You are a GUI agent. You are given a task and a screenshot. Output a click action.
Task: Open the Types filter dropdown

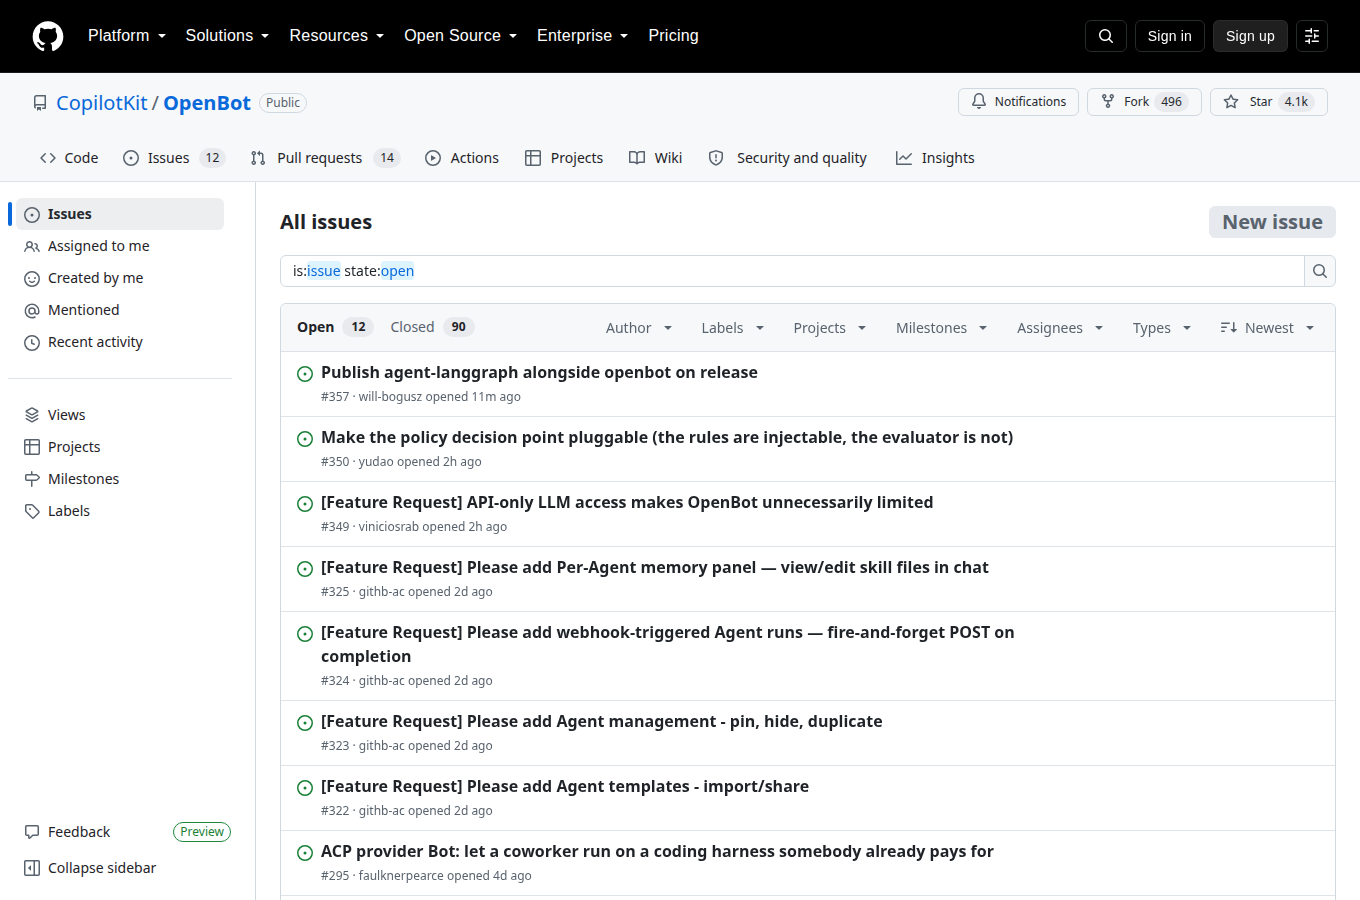[1162, 328]
